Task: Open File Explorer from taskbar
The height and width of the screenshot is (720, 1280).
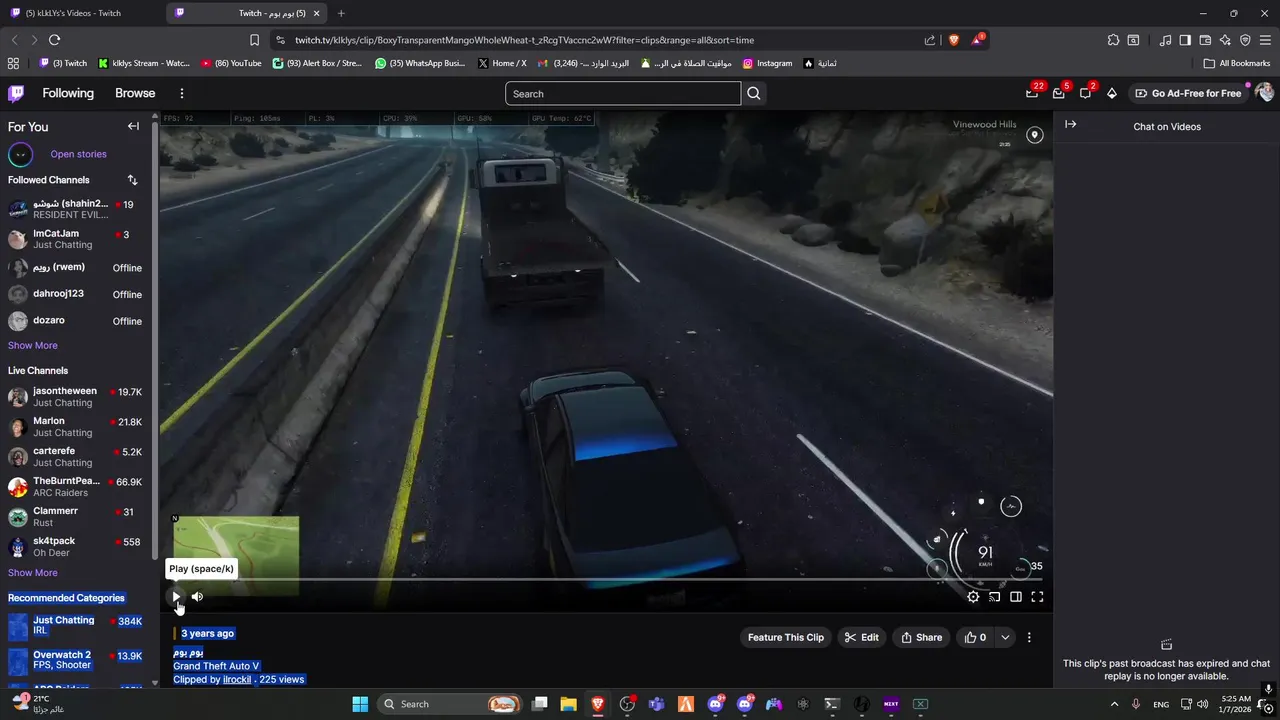Action: pyautogui.click(x=568, y=704)
